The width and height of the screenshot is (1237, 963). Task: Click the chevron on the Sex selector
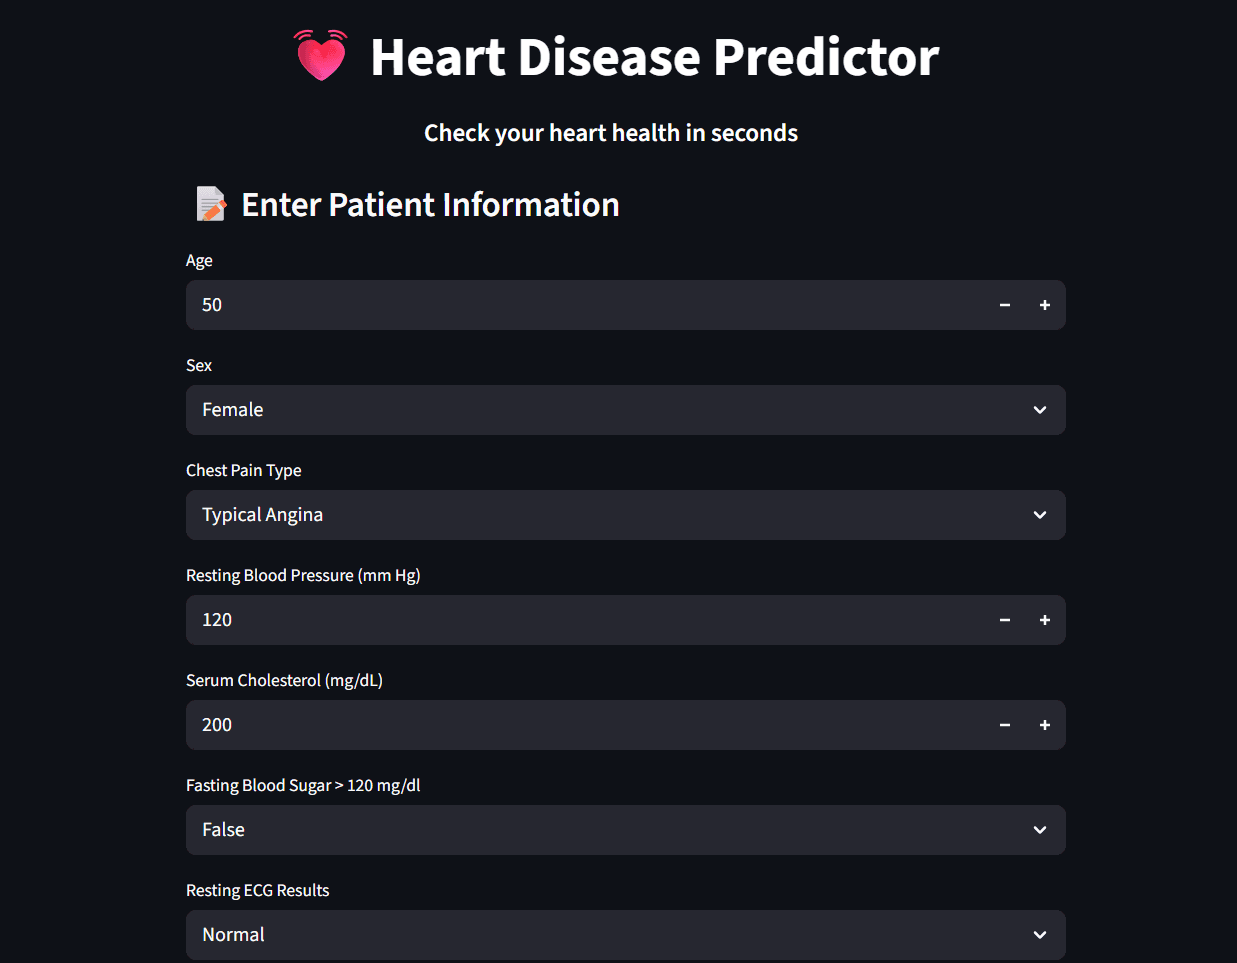point(1039,410)
